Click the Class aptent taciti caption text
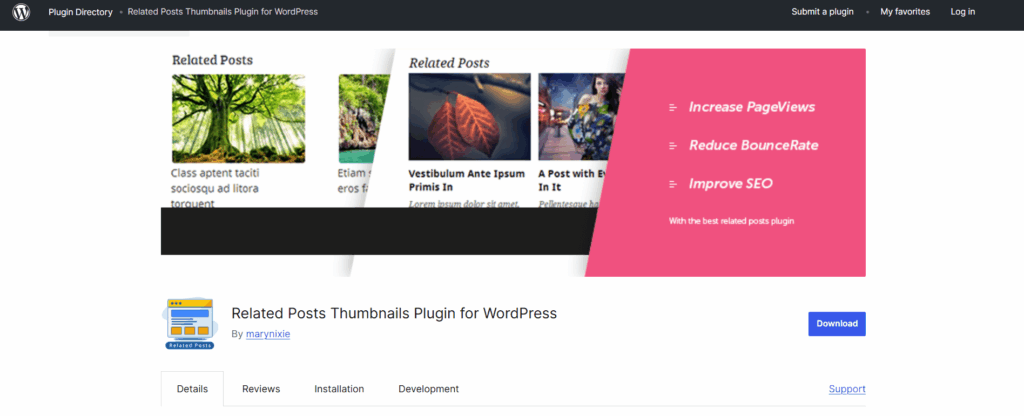The width and height of the screenshot is (1024, 416). click(x=216, y=188)
